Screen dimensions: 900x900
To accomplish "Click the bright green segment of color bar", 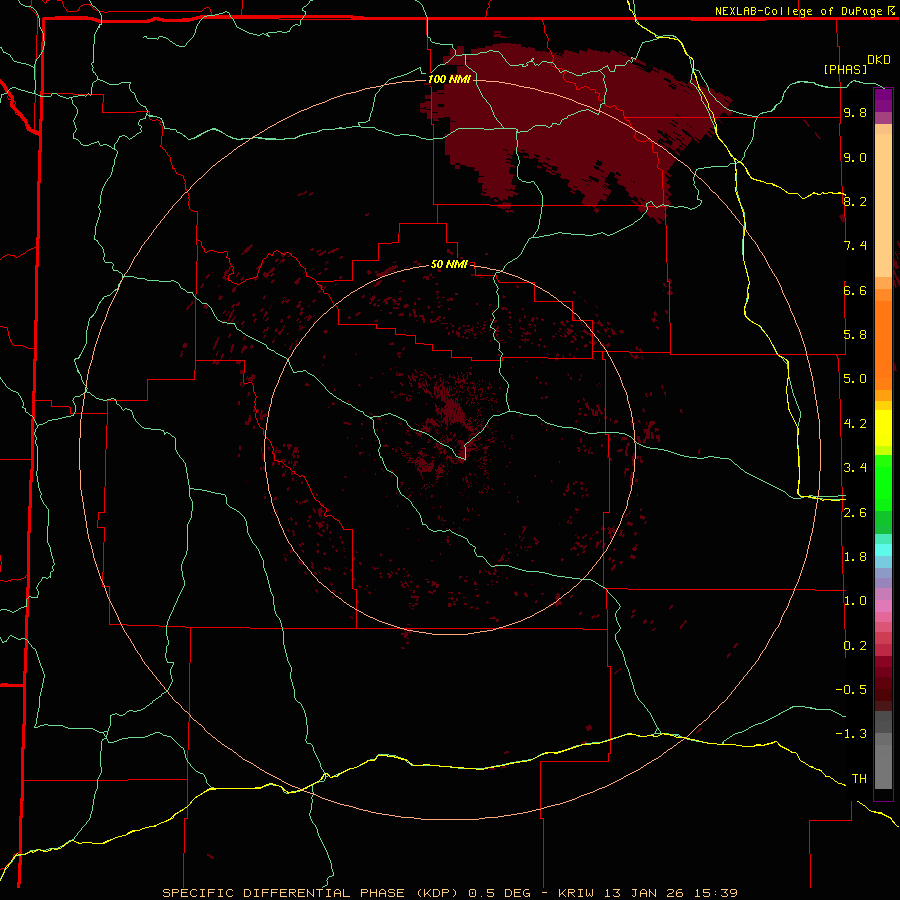I will coord(883,483).
